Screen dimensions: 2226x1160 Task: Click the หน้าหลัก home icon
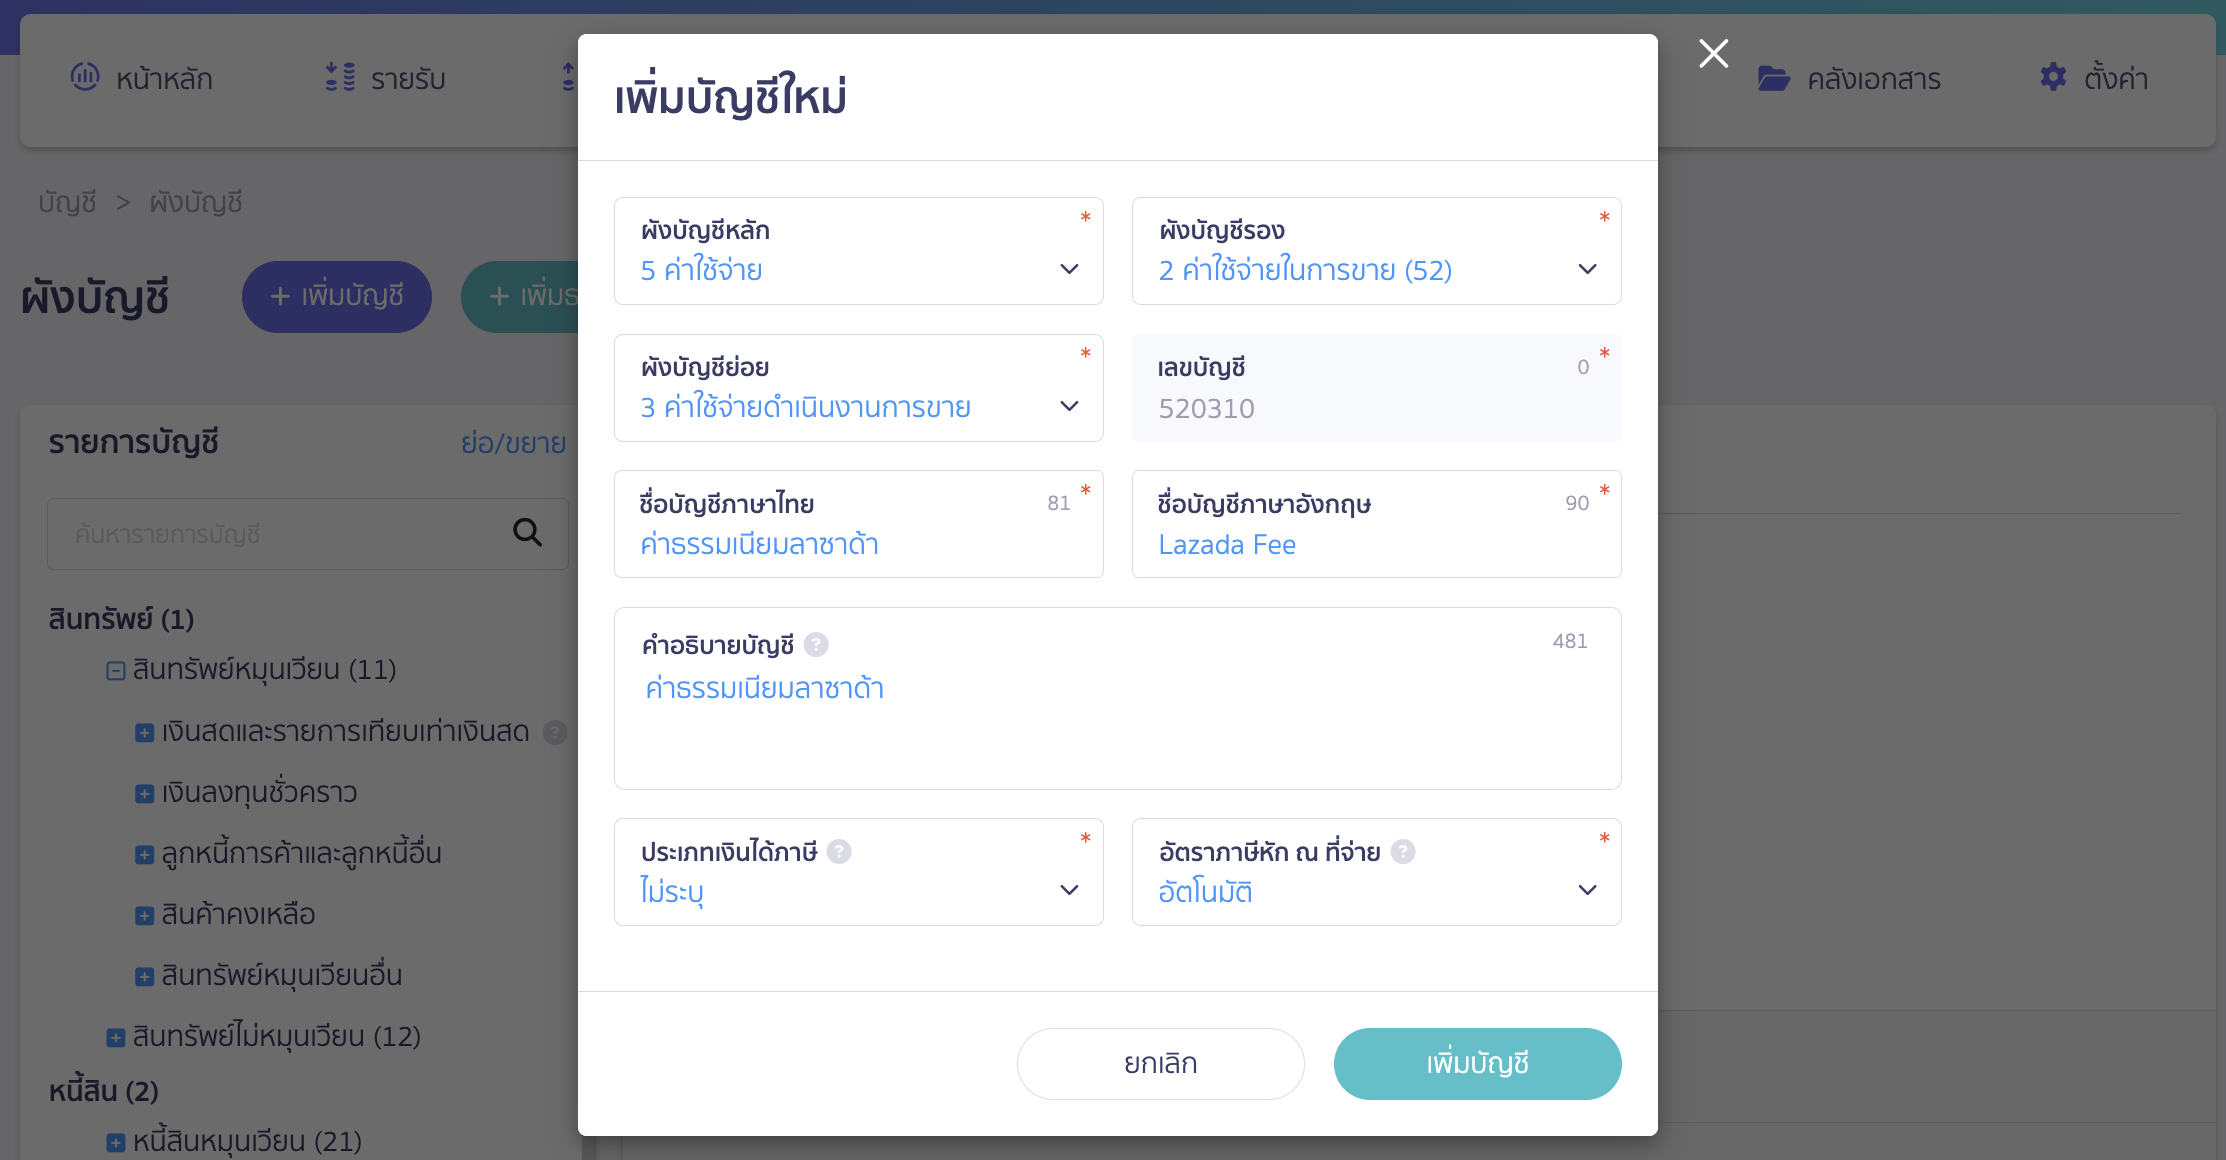coord(88,77)
